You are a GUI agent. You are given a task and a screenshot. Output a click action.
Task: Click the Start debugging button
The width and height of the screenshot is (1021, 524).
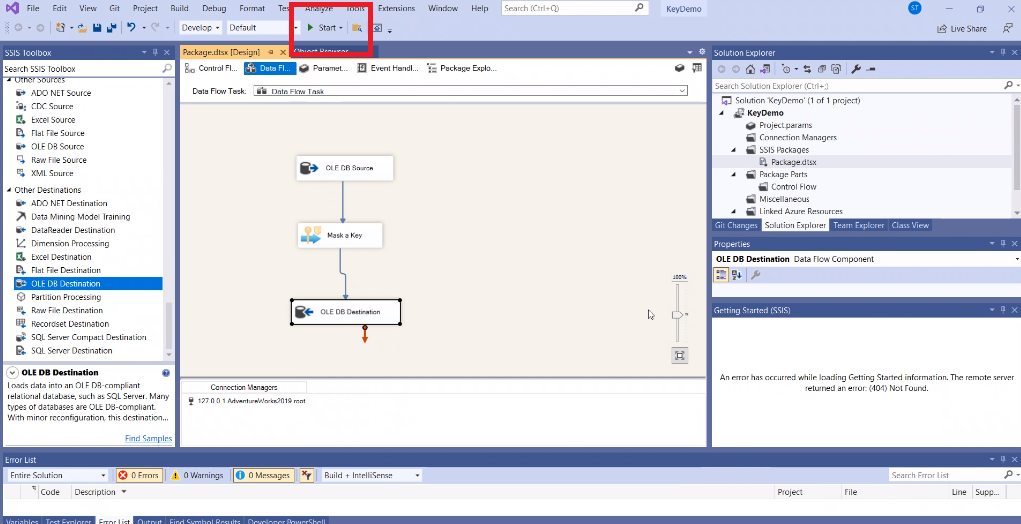tap(322, 28)
